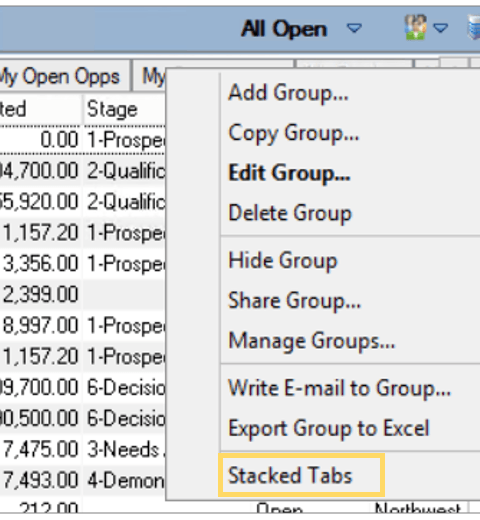Click the users group icon in header

pos(415,27)
